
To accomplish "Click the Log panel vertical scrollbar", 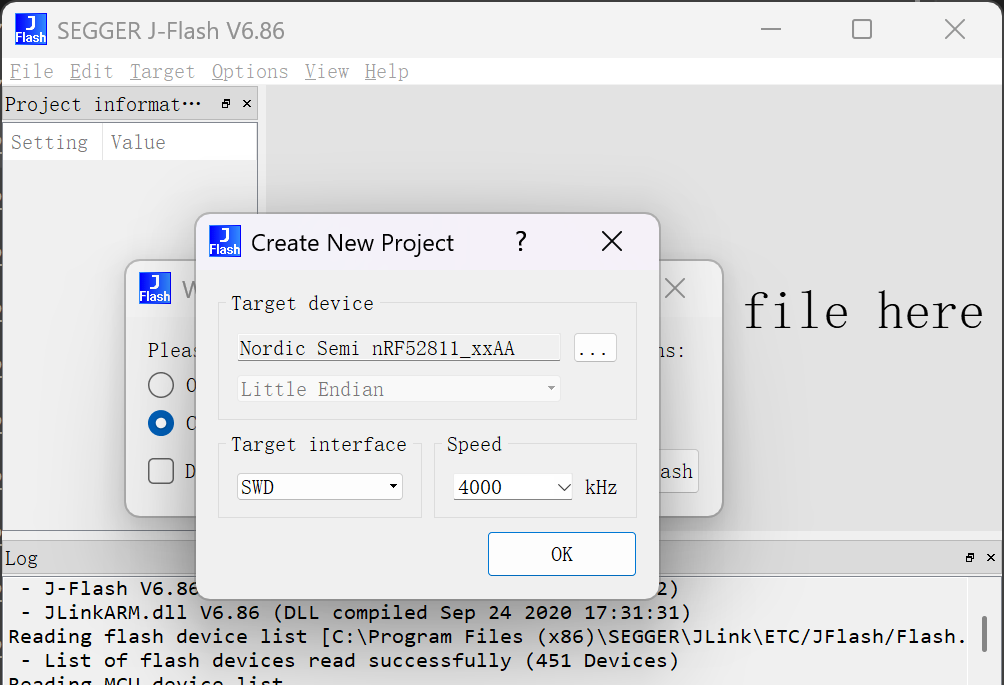I will pyautogui.click(x=984, y=632).
